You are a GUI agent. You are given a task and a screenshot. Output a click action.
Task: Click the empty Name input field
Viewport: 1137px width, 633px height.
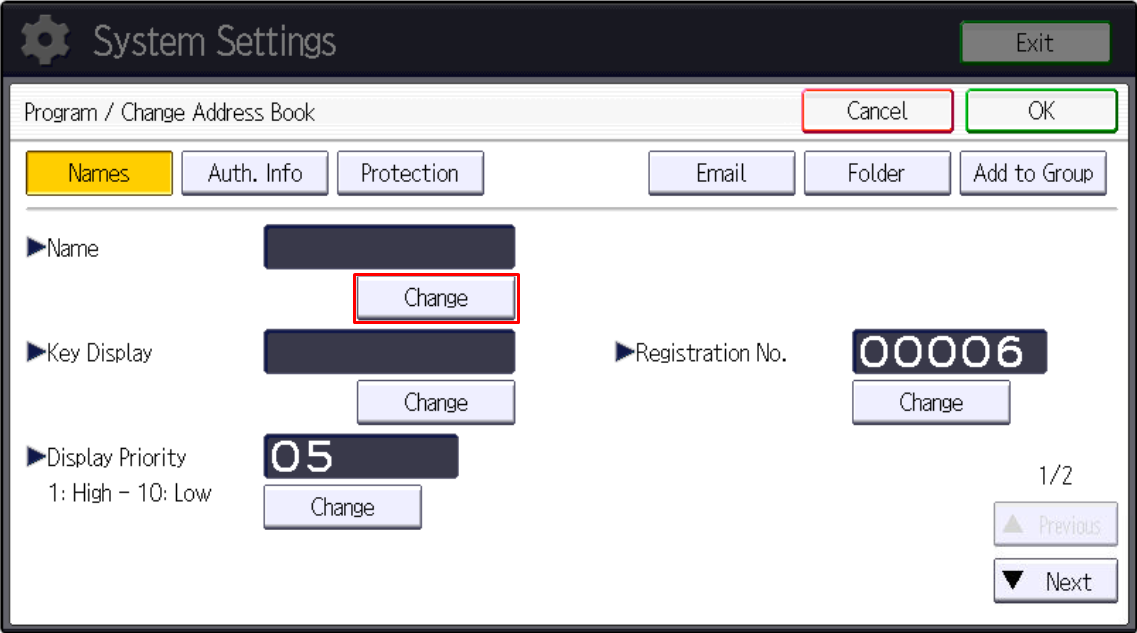point(388,246)
